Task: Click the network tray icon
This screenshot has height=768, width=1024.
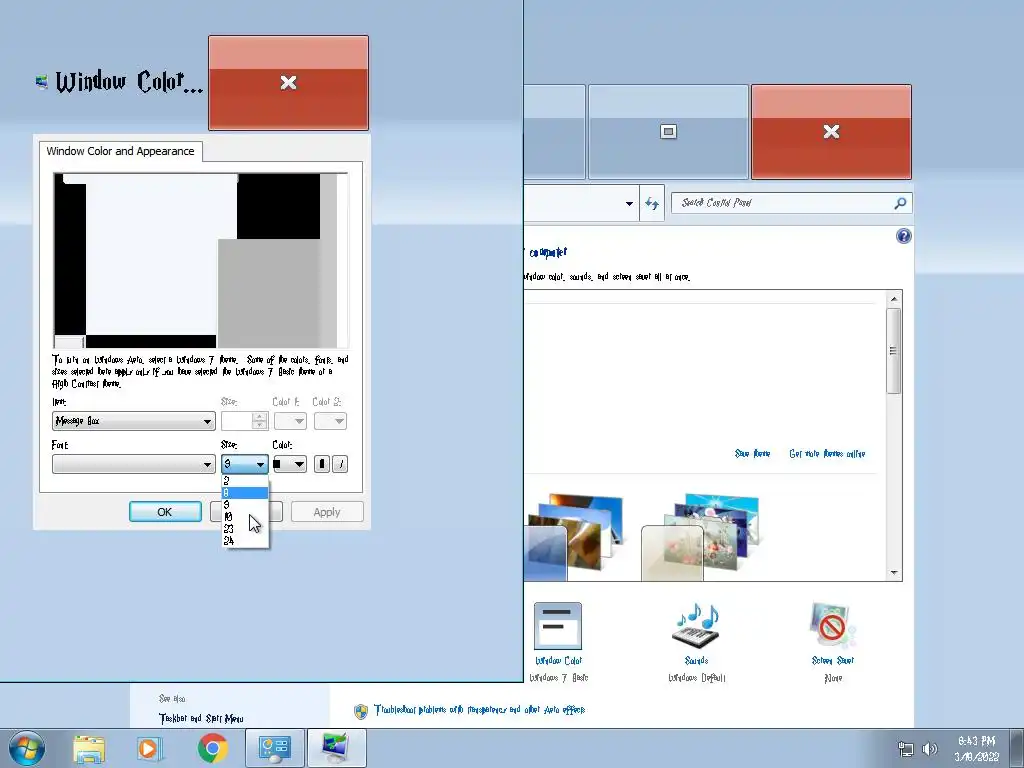Action: [905, 749]
